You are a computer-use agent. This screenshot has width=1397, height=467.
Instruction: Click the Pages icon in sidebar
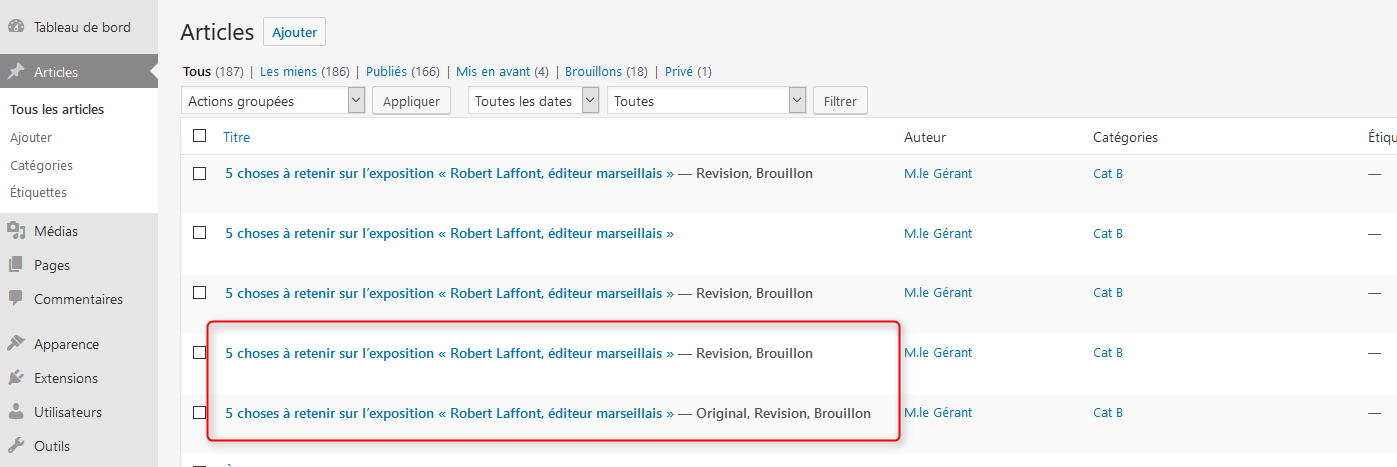click(16, 265)
